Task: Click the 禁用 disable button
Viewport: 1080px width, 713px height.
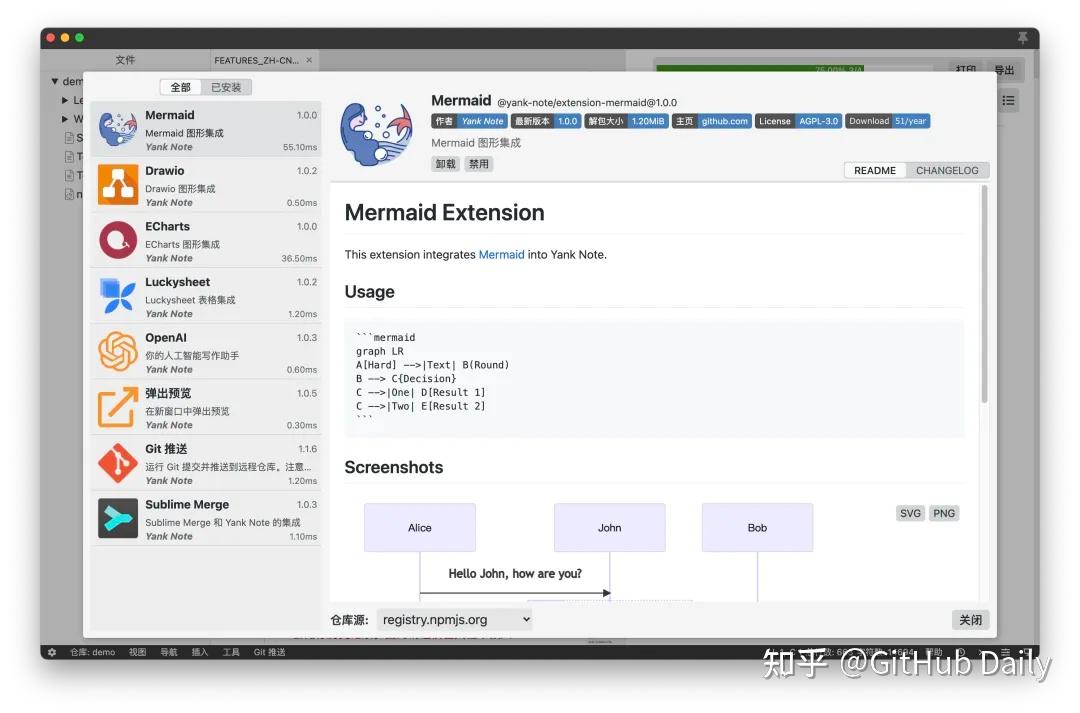Action: coord(479,164)
